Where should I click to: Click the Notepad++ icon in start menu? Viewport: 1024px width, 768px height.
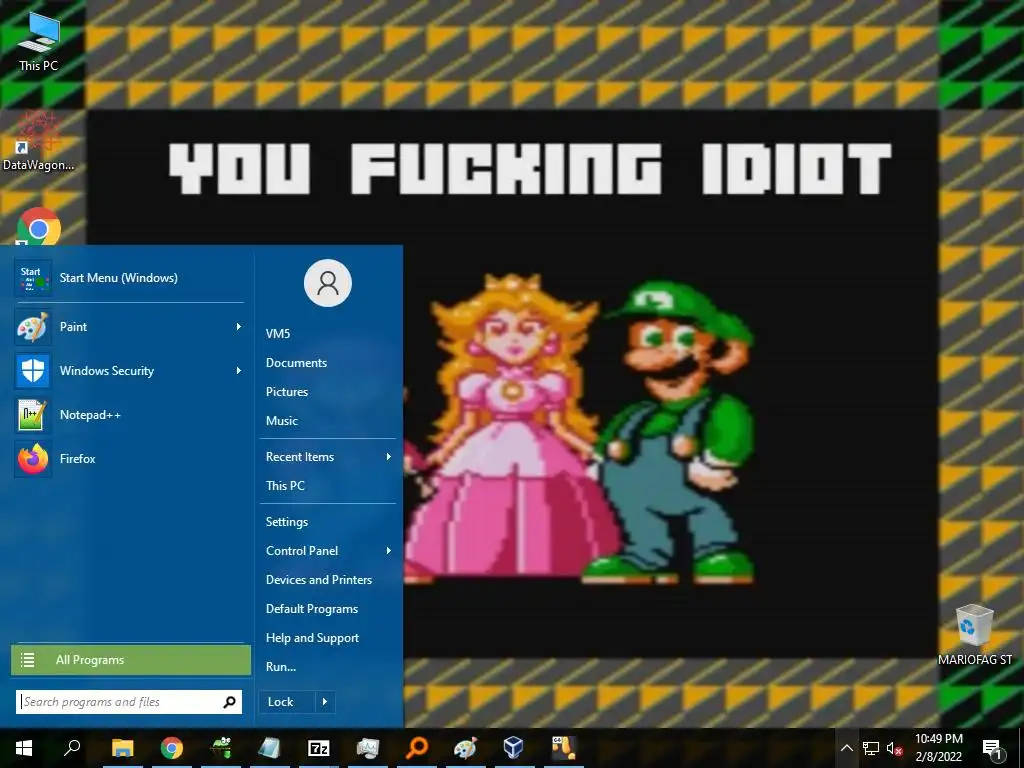(x=33, y=415)
